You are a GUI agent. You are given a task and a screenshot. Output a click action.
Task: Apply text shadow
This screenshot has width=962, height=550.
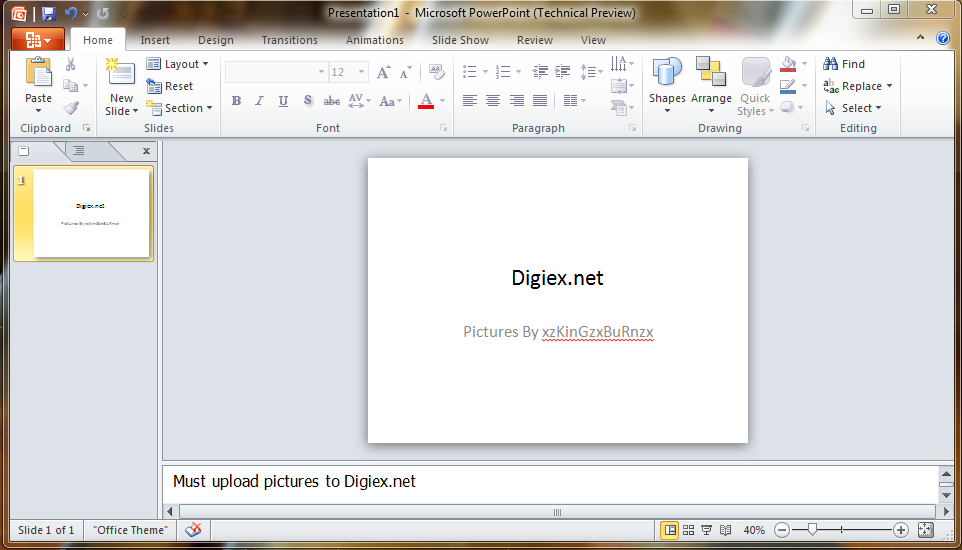pyautogui.click(x=308, y=101)
